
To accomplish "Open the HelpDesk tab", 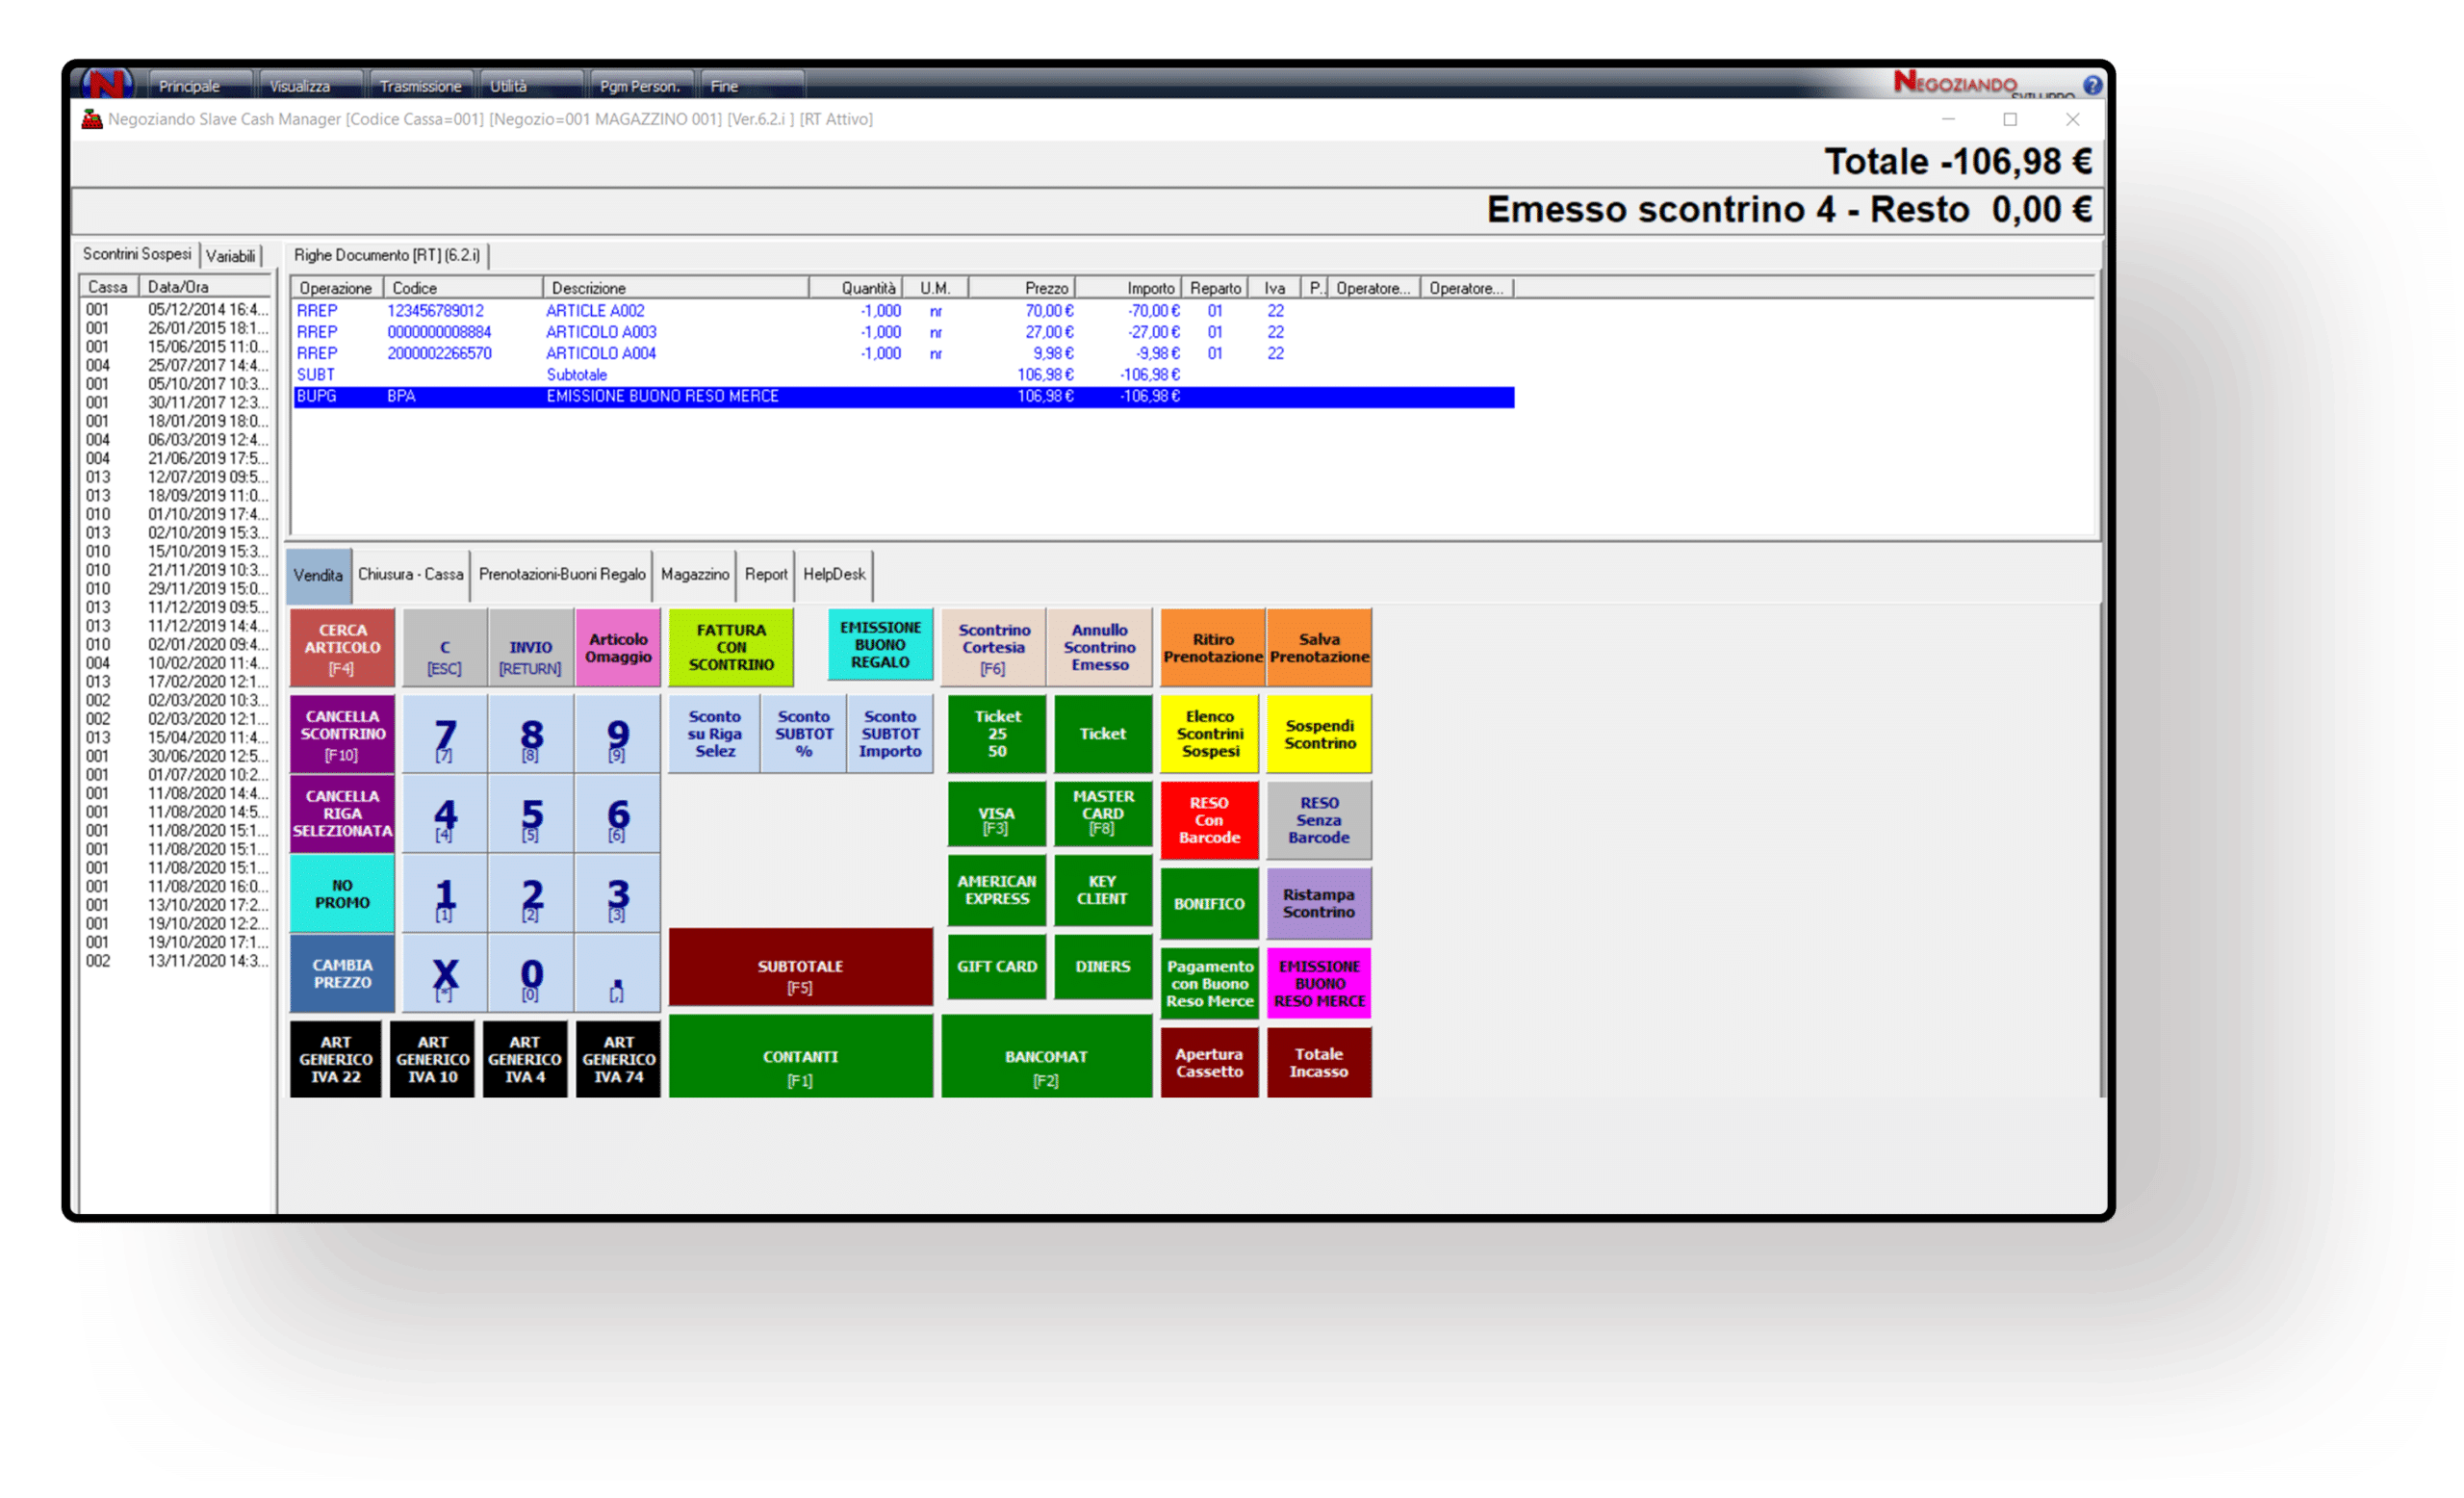I will coord(834,574).
